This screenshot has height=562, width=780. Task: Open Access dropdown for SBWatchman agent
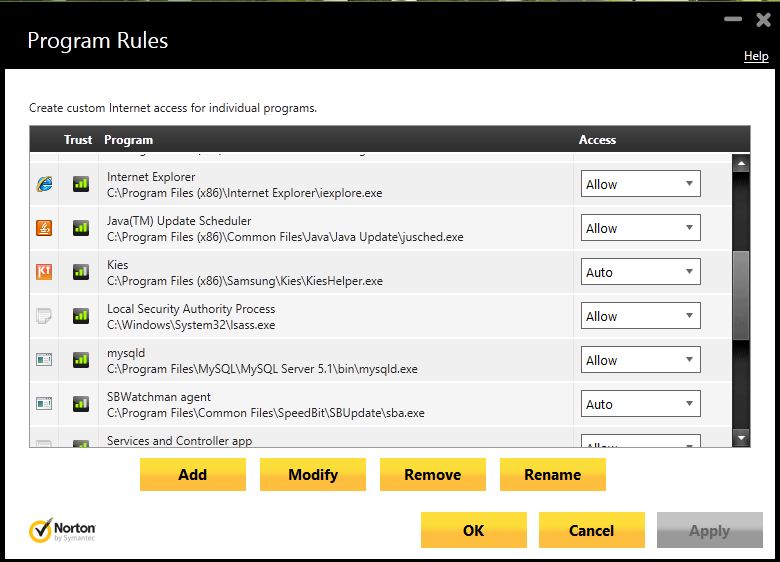point(641,404)
